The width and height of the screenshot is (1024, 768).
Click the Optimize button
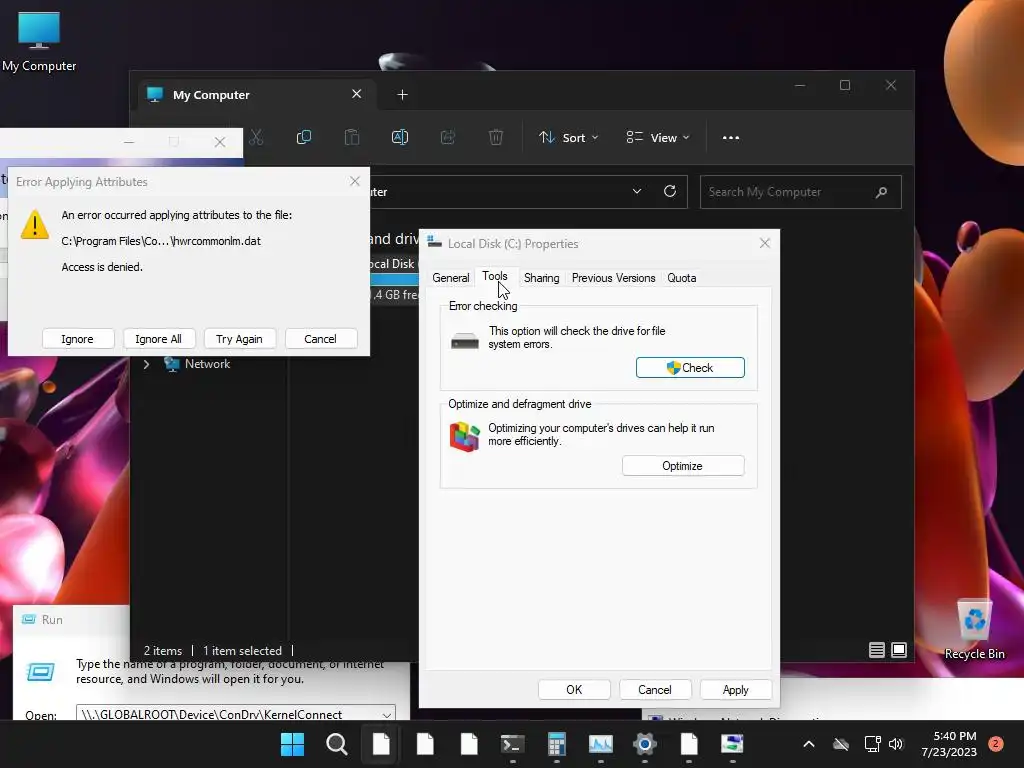[682, 466]
